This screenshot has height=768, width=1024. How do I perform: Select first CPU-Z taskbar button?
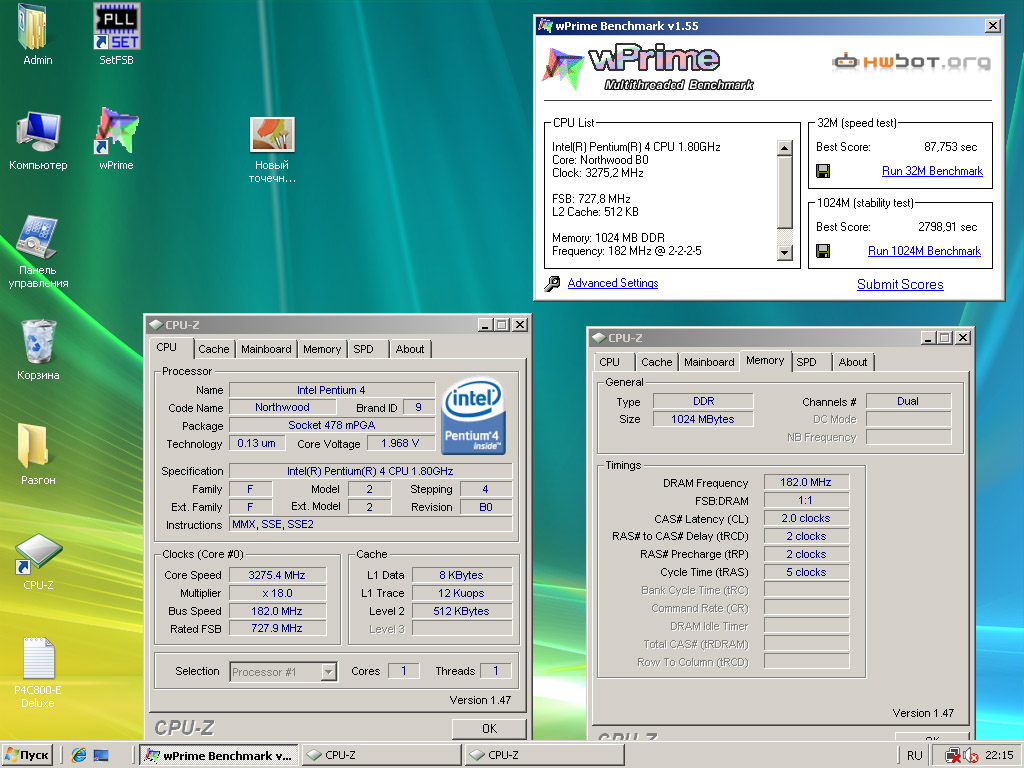383,756
